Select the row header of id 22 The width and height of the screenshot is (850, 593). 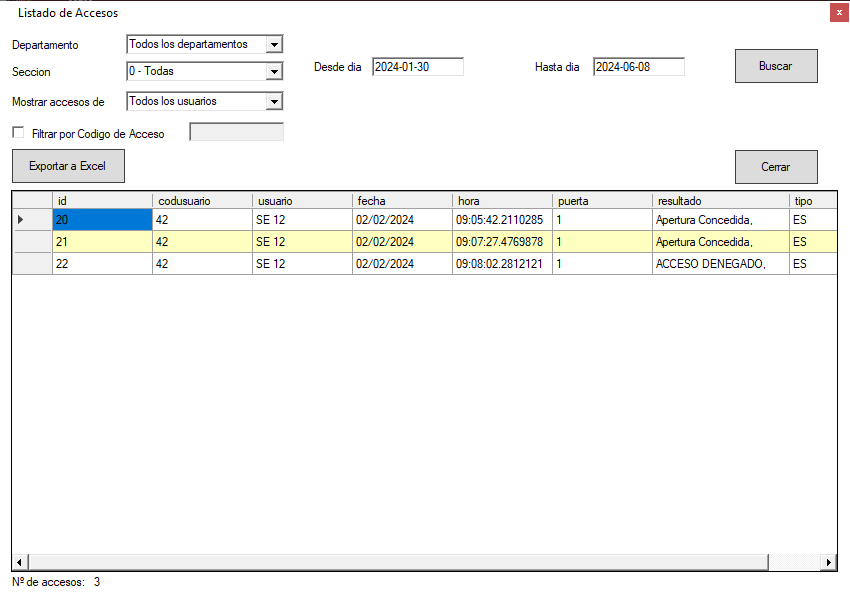click(32, 263)
